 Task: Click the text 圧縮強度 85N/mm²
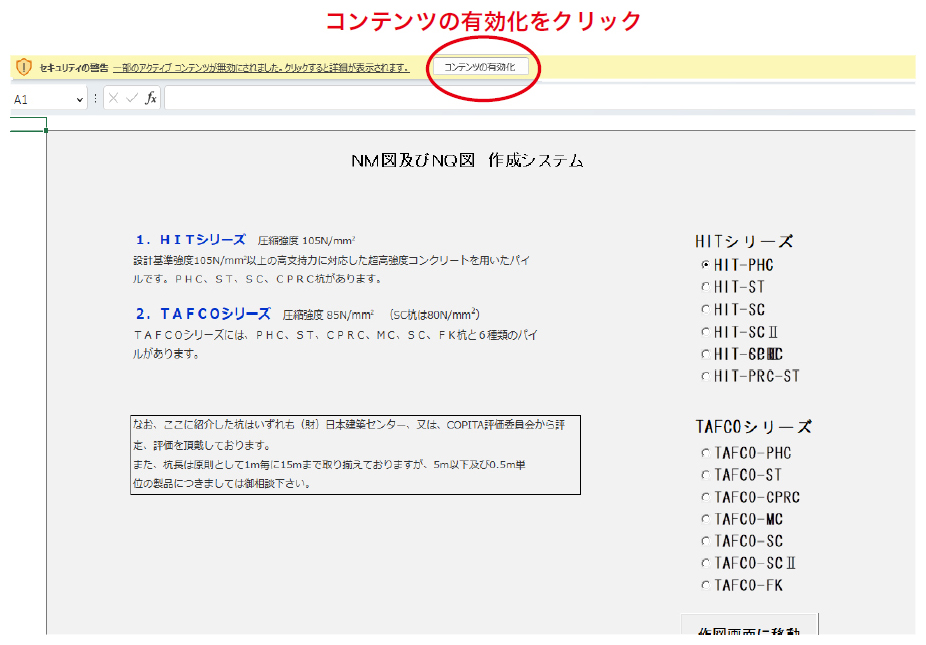[328, 315]
